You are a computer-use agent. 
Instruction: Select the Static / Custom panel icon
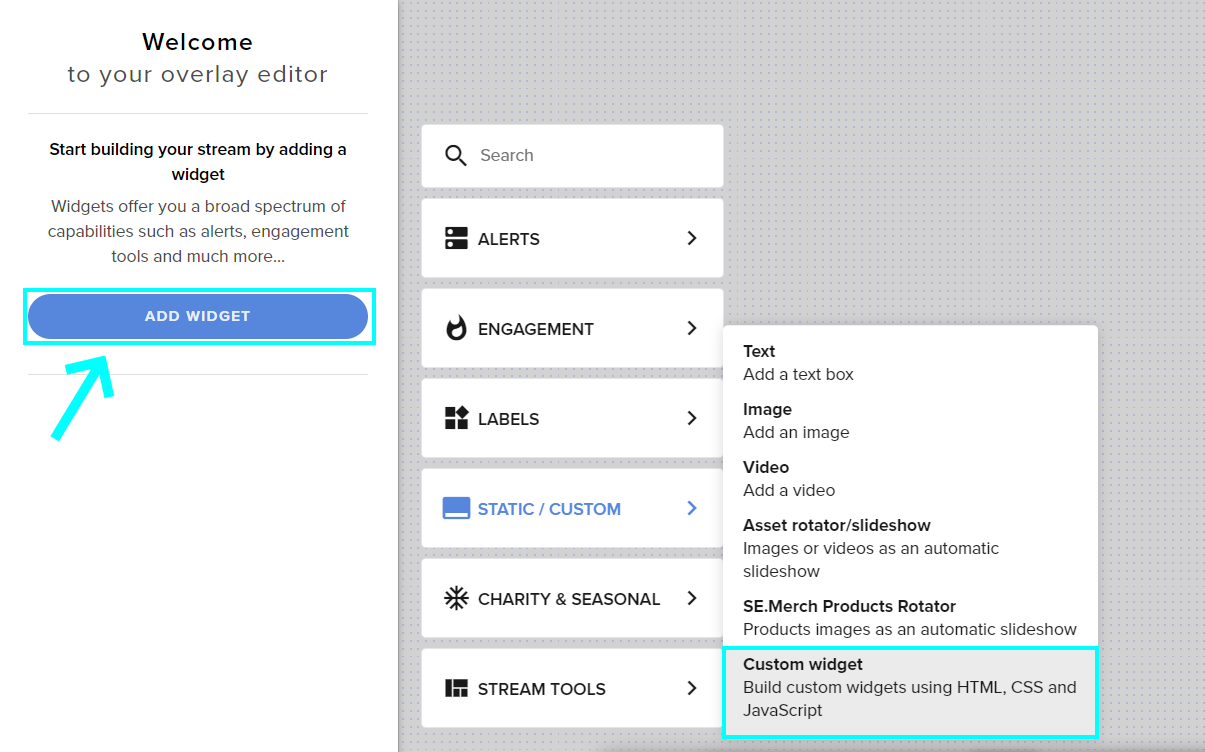pyautogui.click(x=456, y=508)
